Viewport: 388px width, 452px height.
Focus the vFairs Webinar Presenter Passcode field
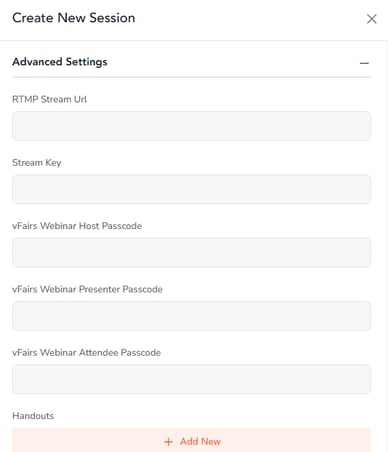coord(191,316)
